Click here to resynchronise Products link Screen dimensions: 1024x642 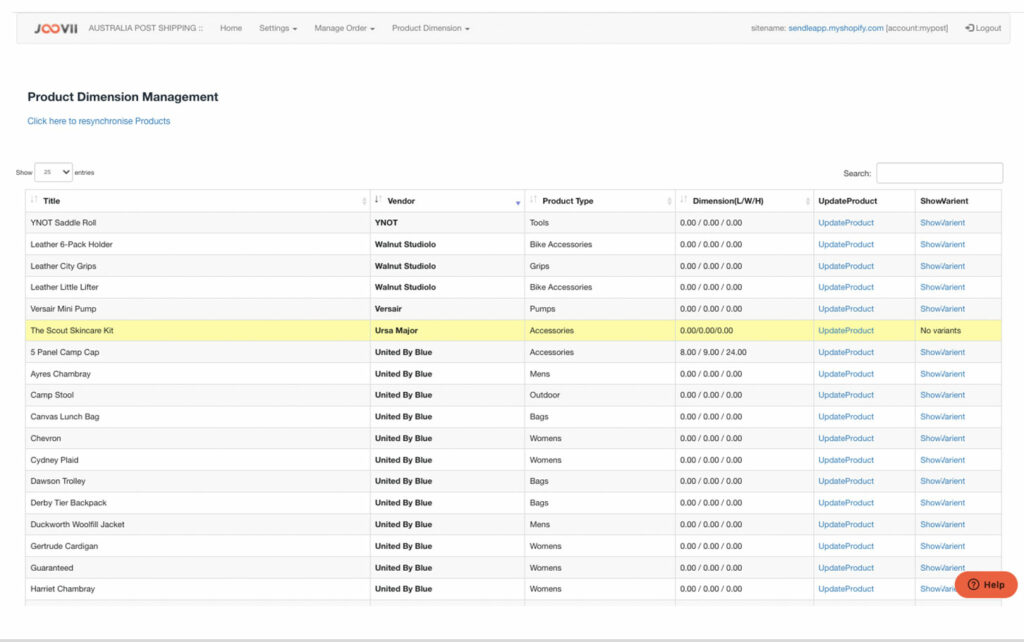click(99, 121)
